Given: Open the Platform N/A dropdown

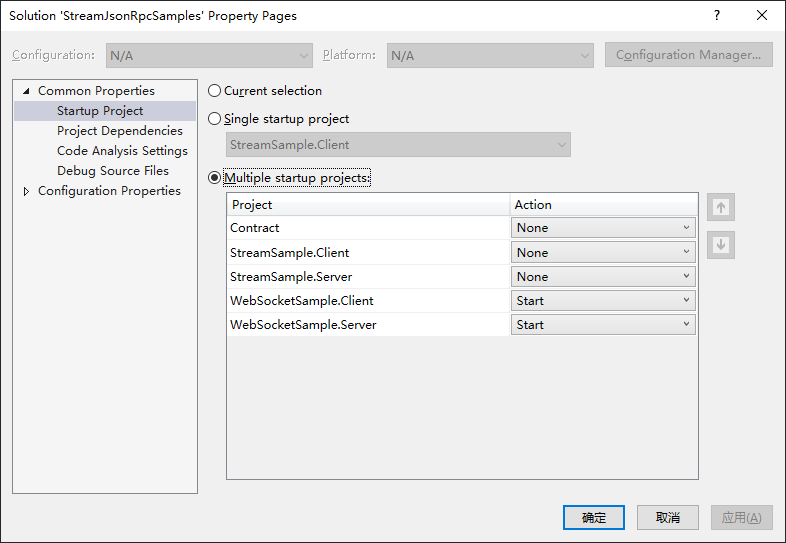Looking at the screenshot, I should [x=490, y=55].
